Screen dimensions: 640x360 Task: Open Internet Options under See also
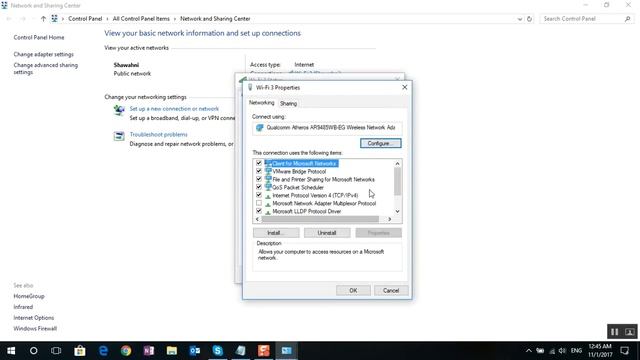[33, 318]
